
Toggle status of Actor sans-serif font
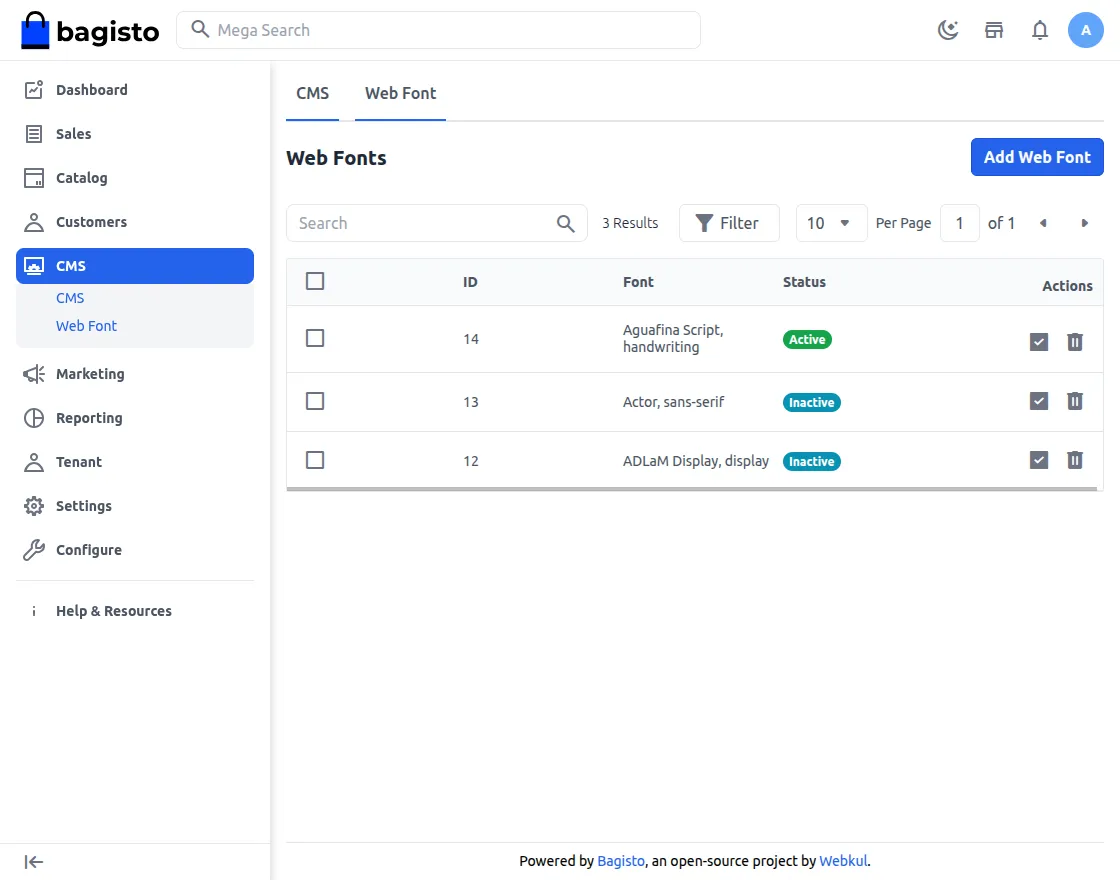pyautogui.click(x=1039, y=401)
